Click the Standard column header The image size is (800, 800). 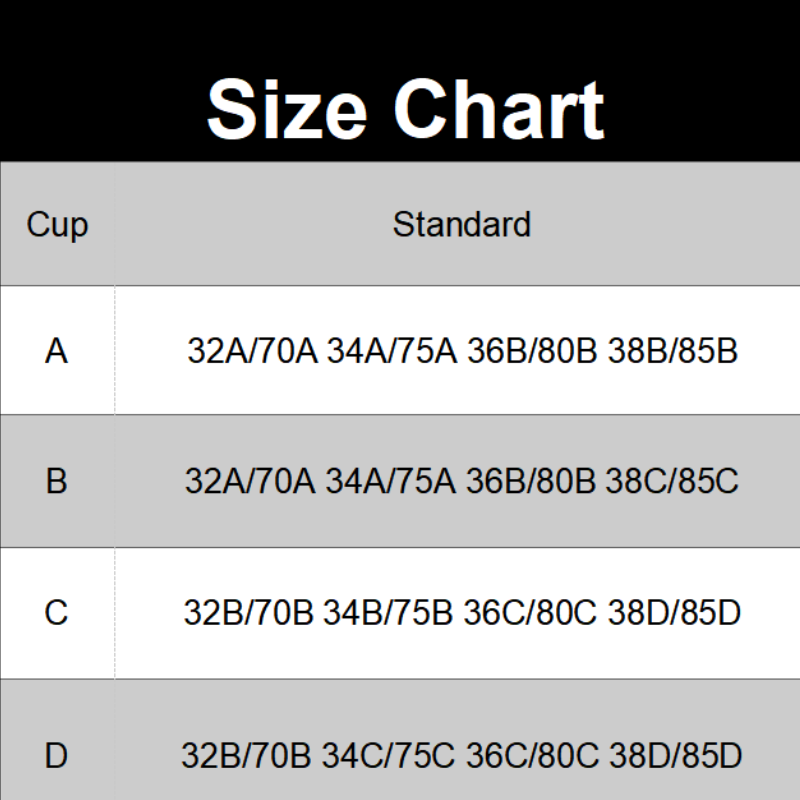461,224
